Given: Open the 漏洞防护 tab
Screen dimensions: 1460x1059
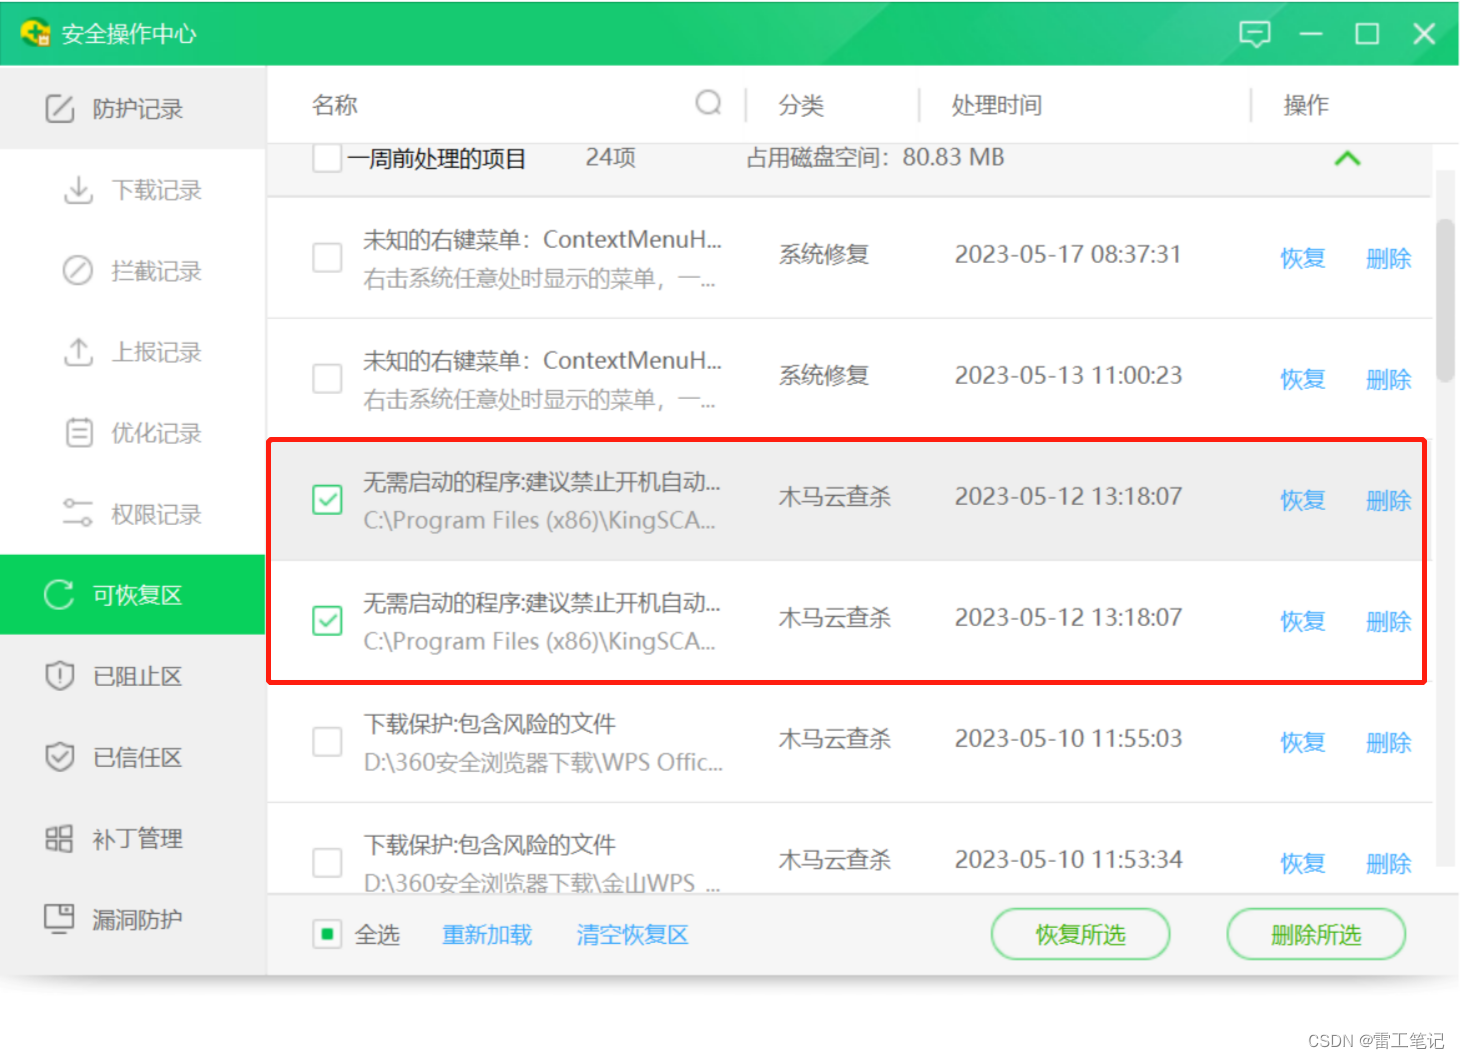Looking at the screenshot, I should coord(133,919).
